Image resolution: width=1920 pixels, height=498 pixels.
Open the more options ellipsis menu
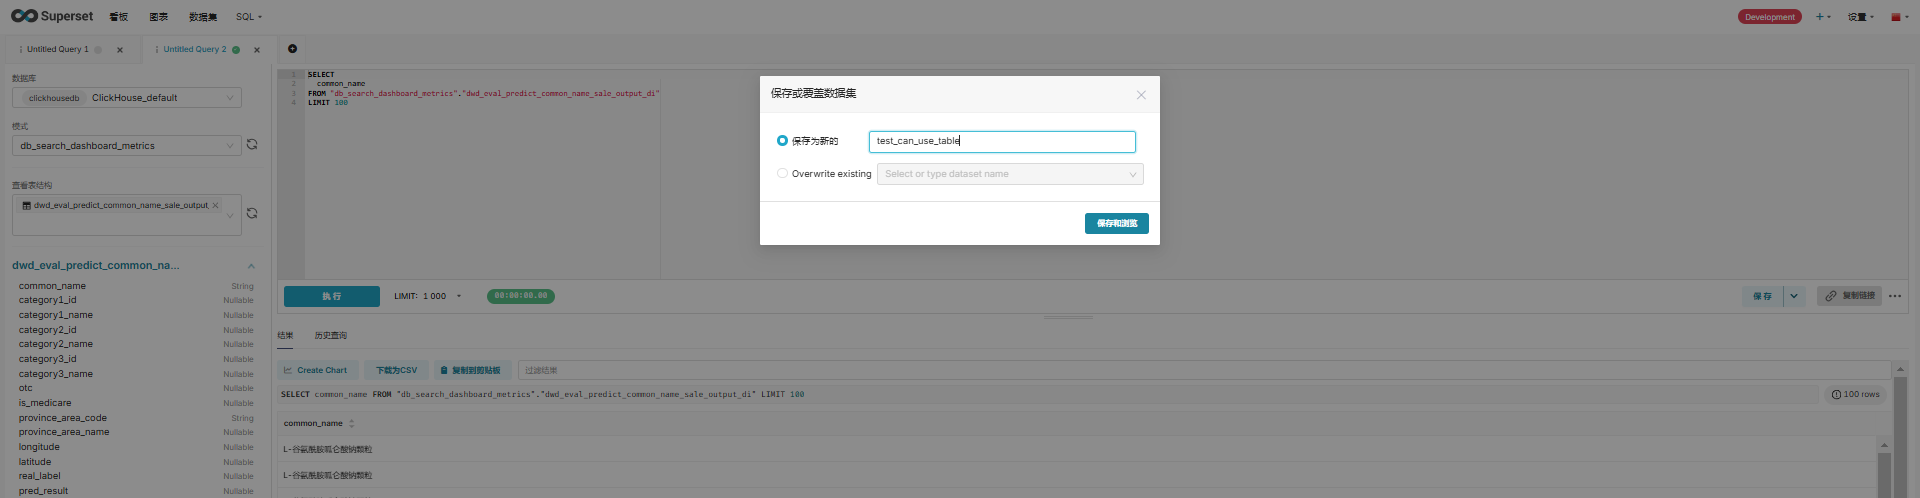coord(1895,296)
